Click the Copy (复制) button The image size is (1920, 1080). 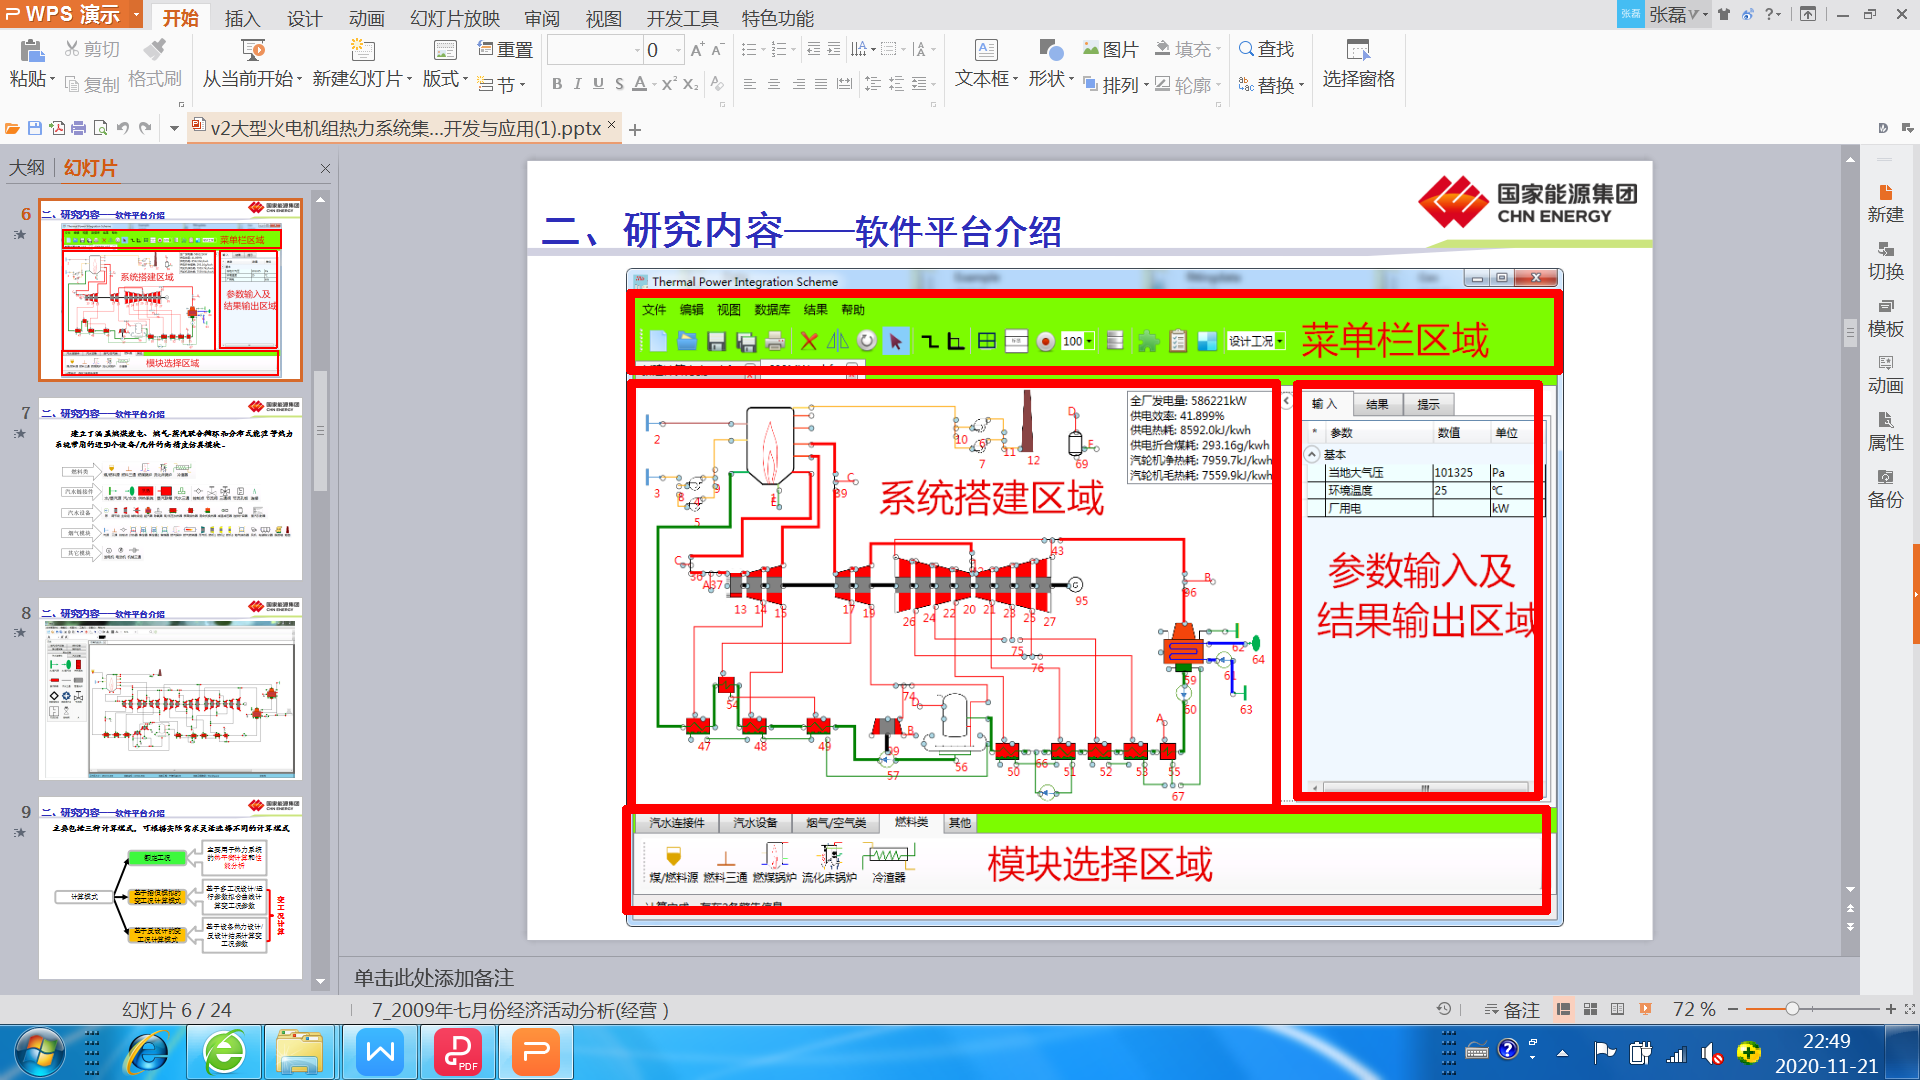point(92,85)
